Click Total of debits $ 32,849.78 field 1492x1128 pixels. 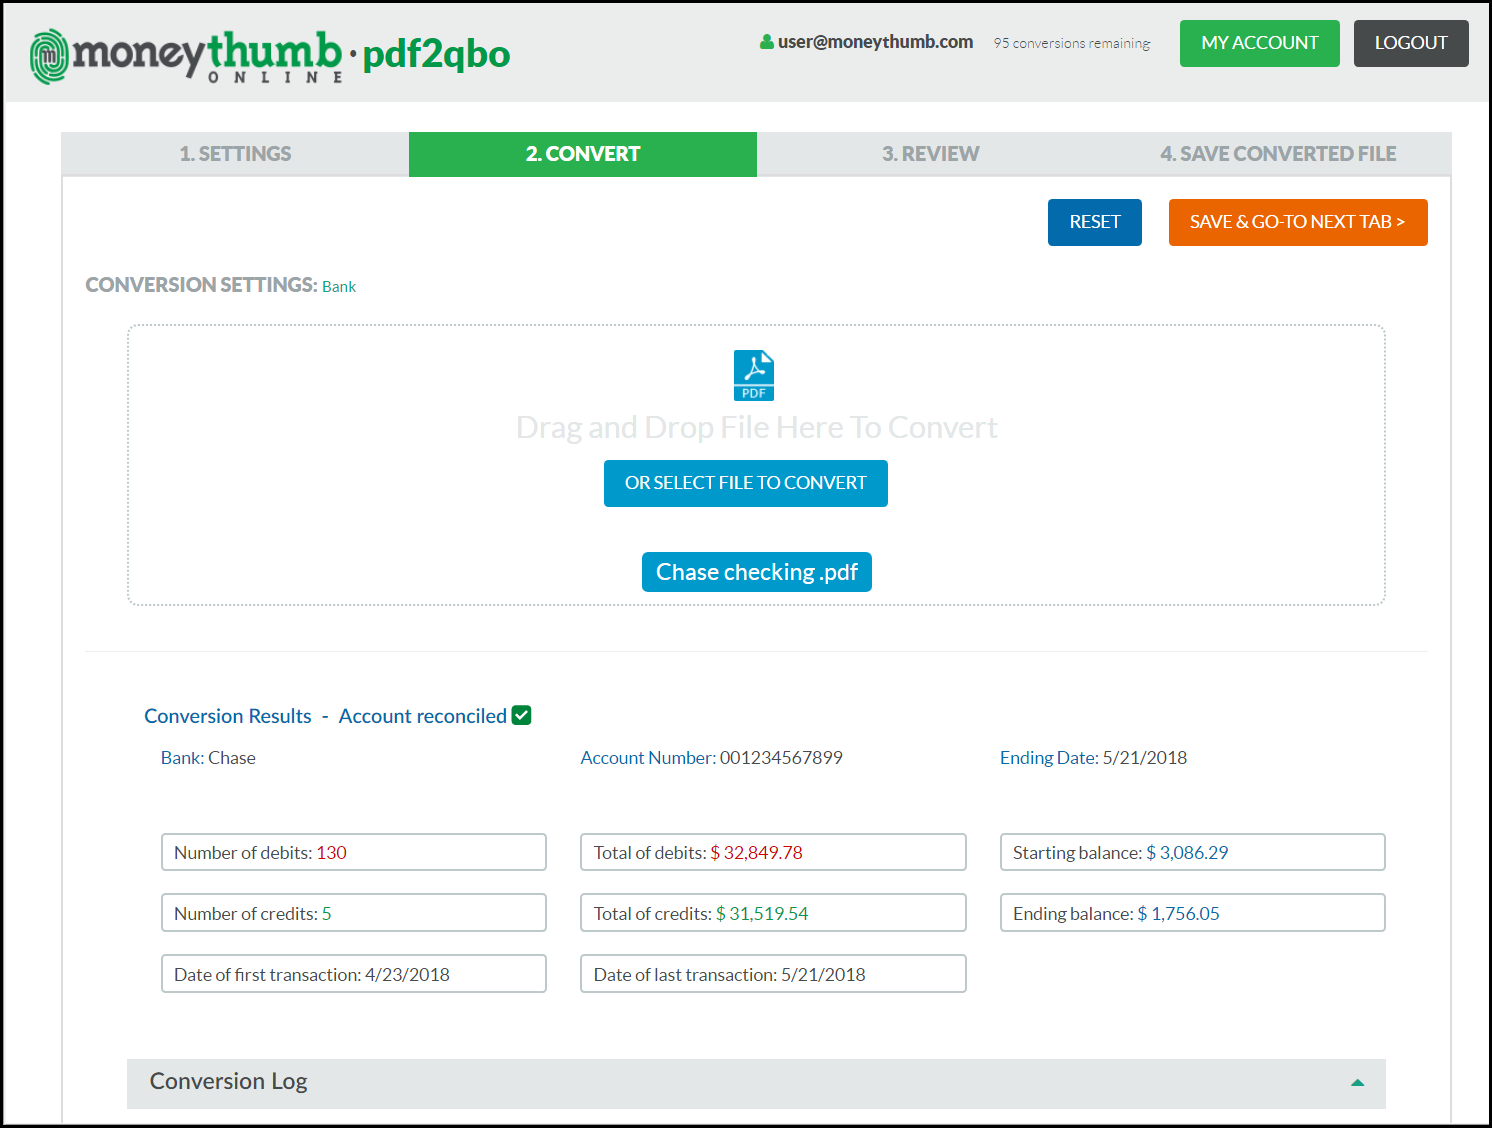(x=773, y=852)
